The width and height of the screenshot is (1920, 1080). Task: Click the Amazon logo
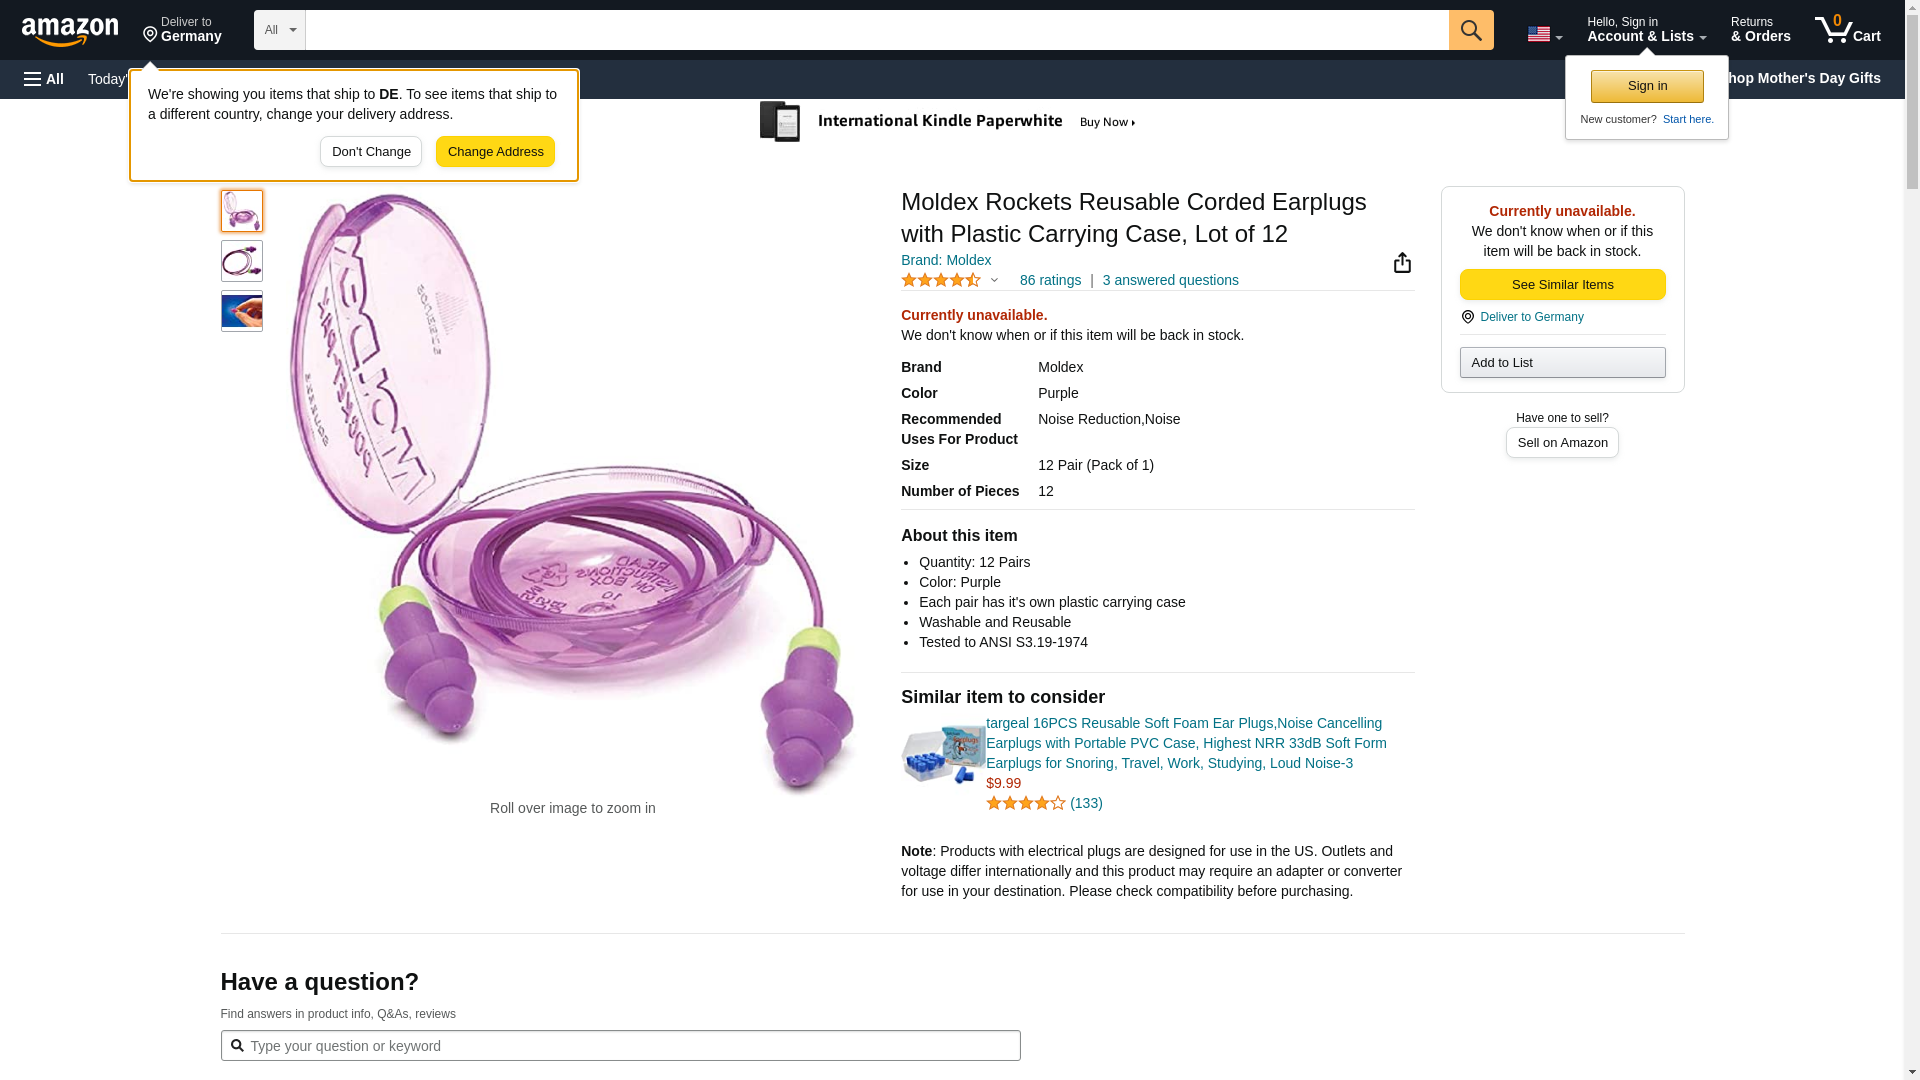click(70, 31)
